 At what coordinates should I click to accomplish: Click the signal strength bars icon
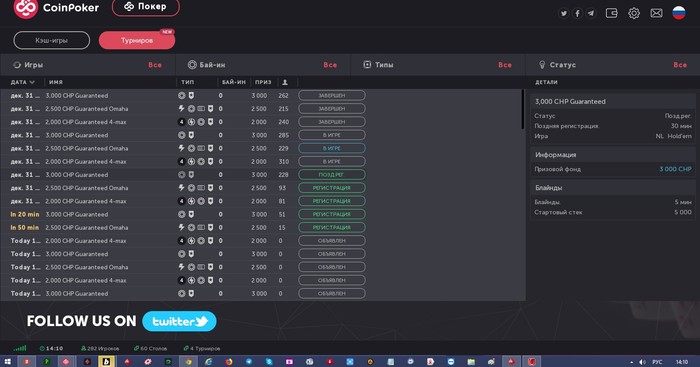tap(20, 348)
